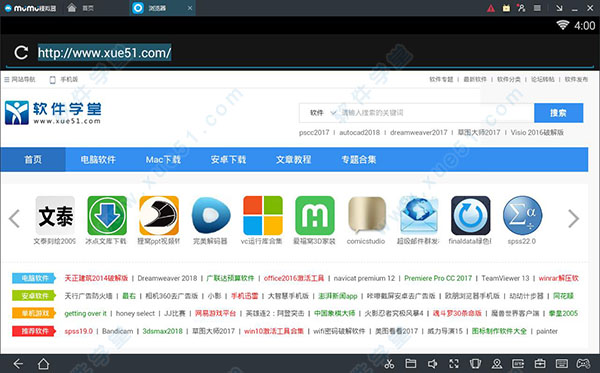Click the blue 电脑软件 category tag

tap(34, 278)
